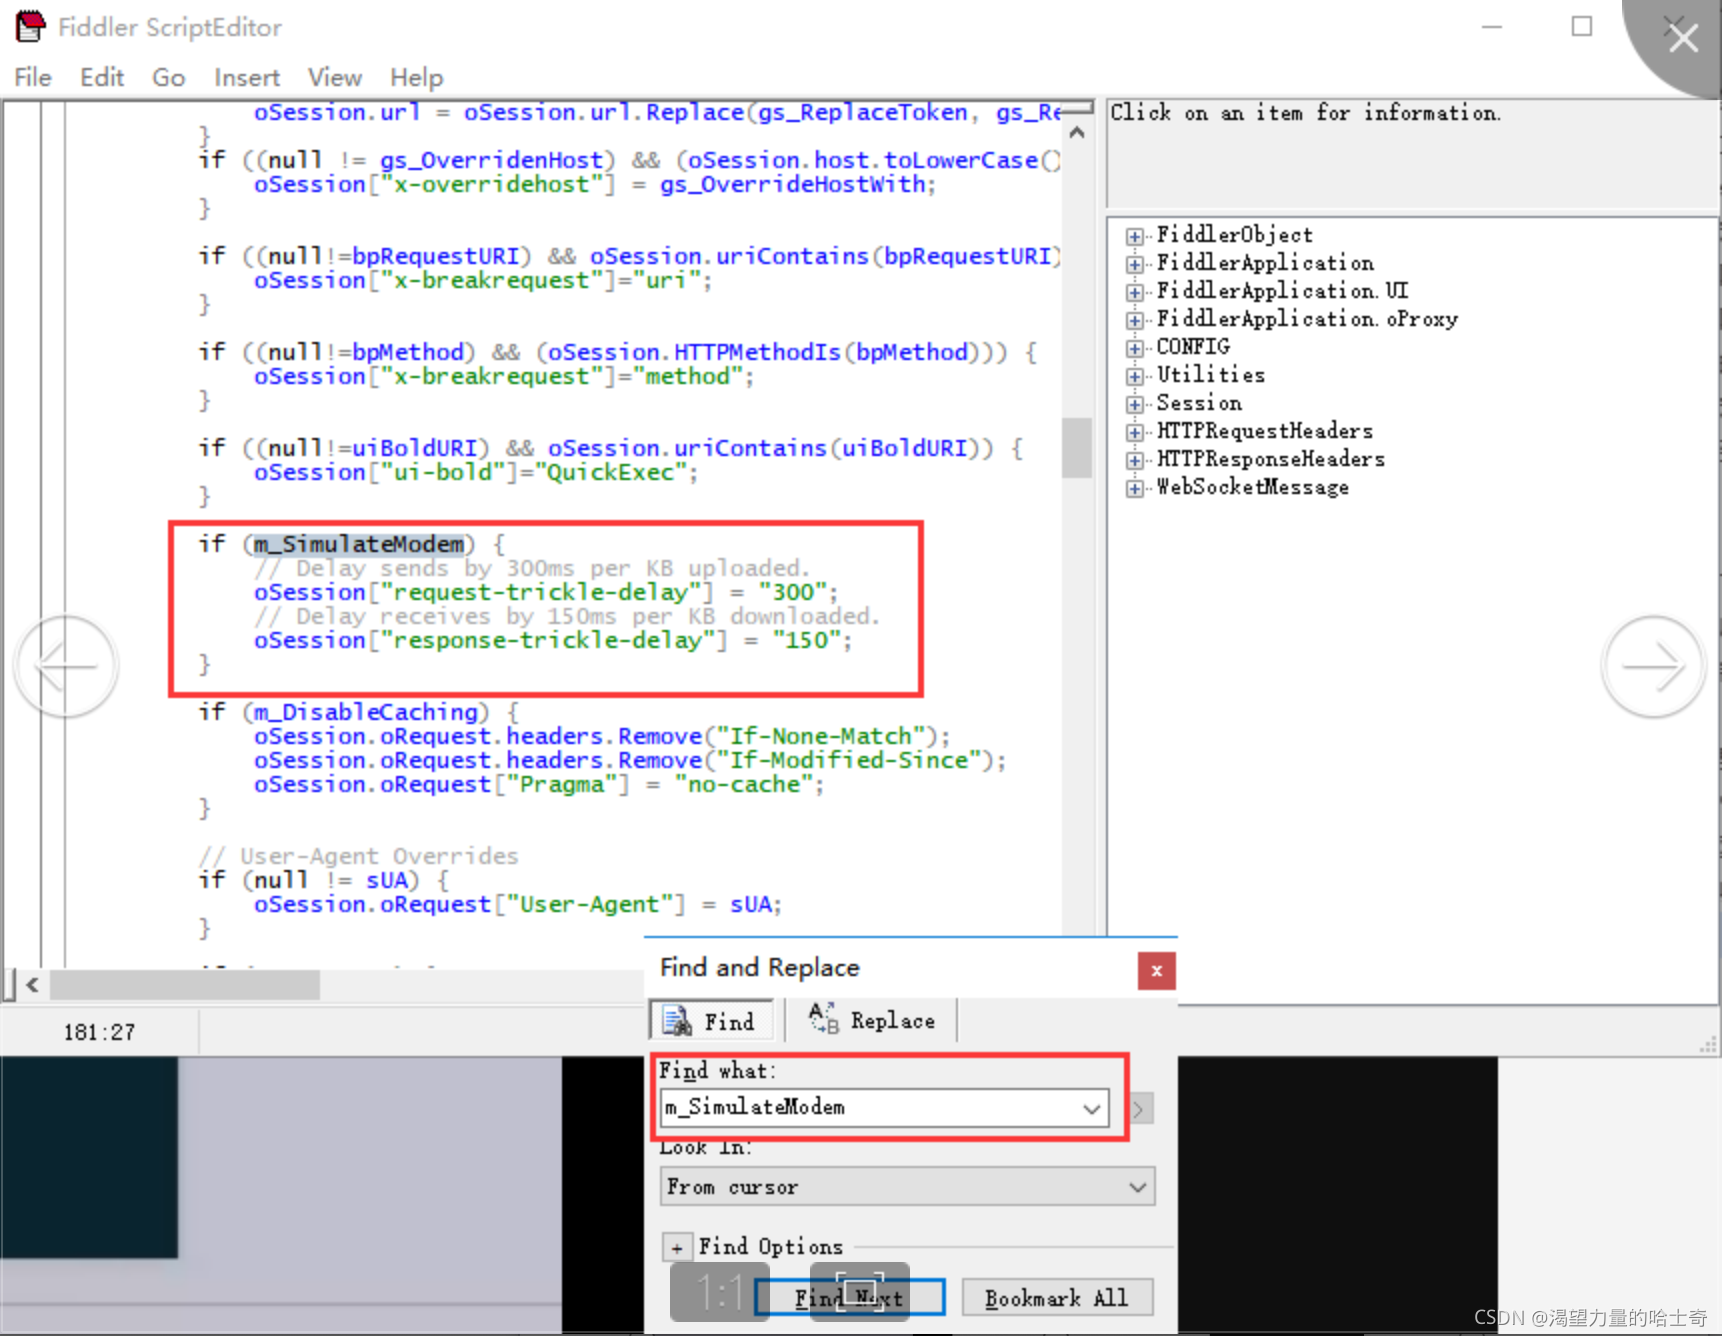Select WebSocketMessage in the class tree

[1252, 487]
